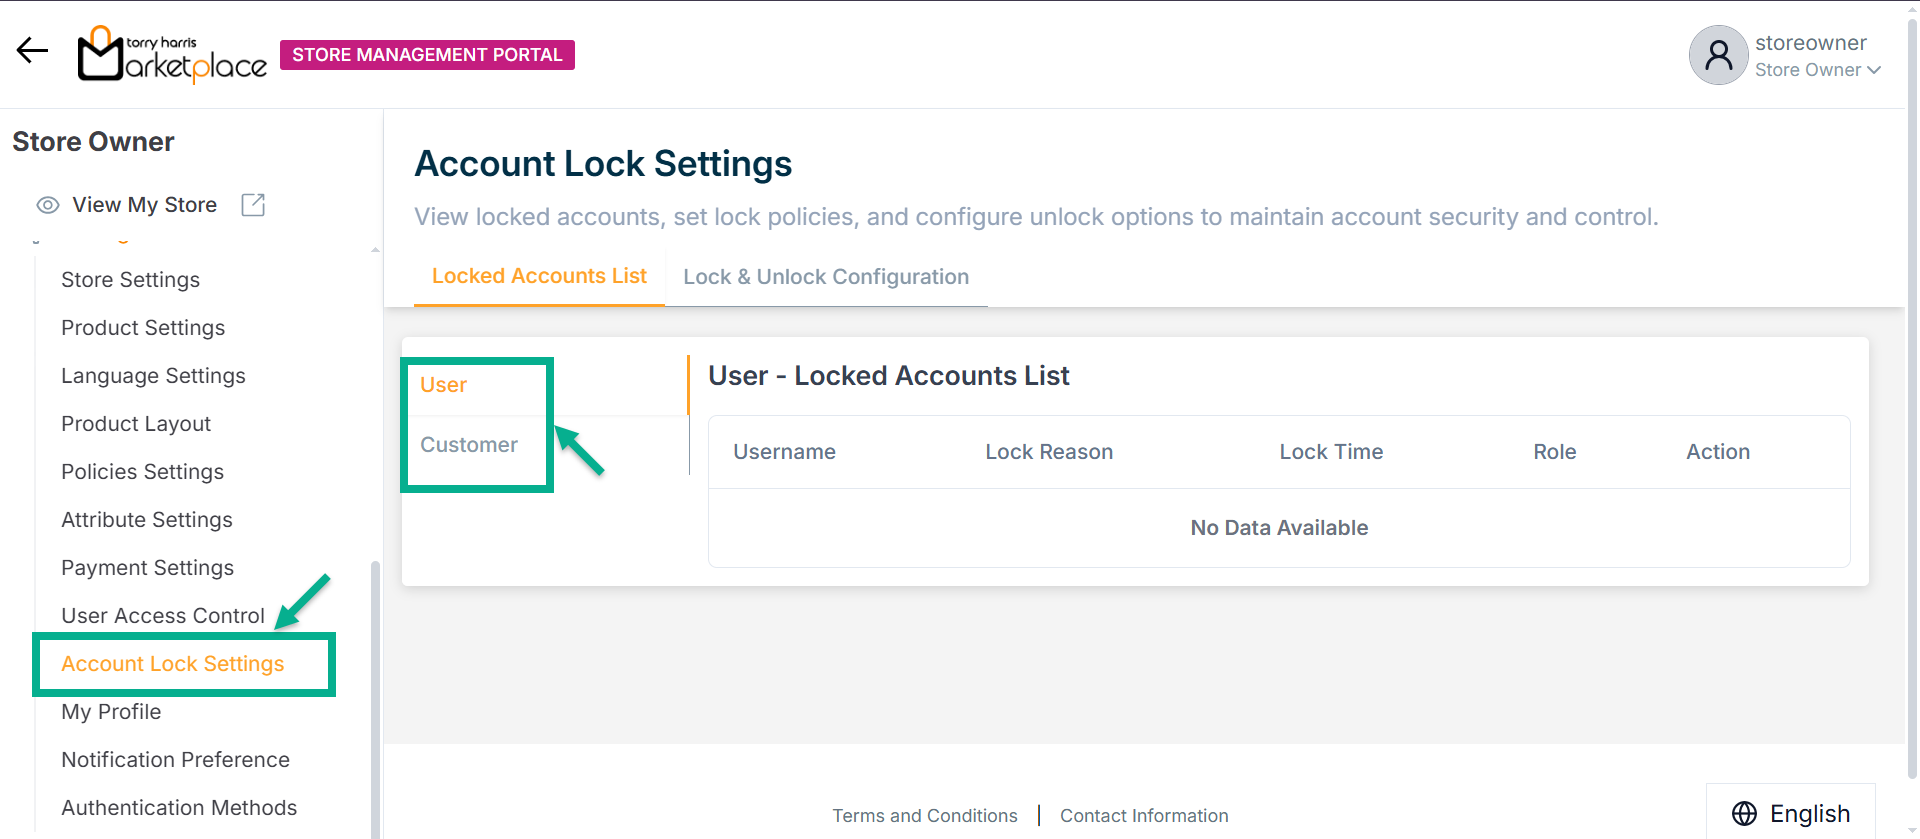Open Notification Preference settings

click(x=175, y=760)
